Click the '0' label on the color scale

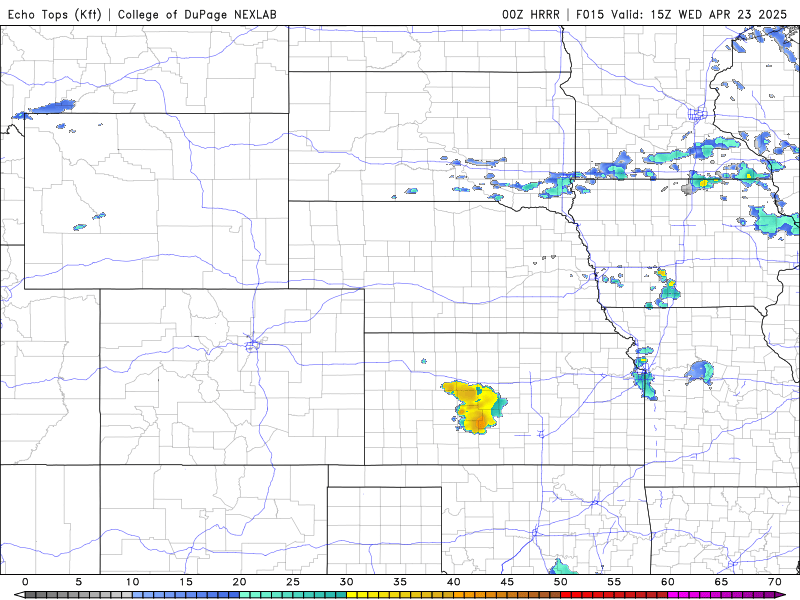coord(25,582)
